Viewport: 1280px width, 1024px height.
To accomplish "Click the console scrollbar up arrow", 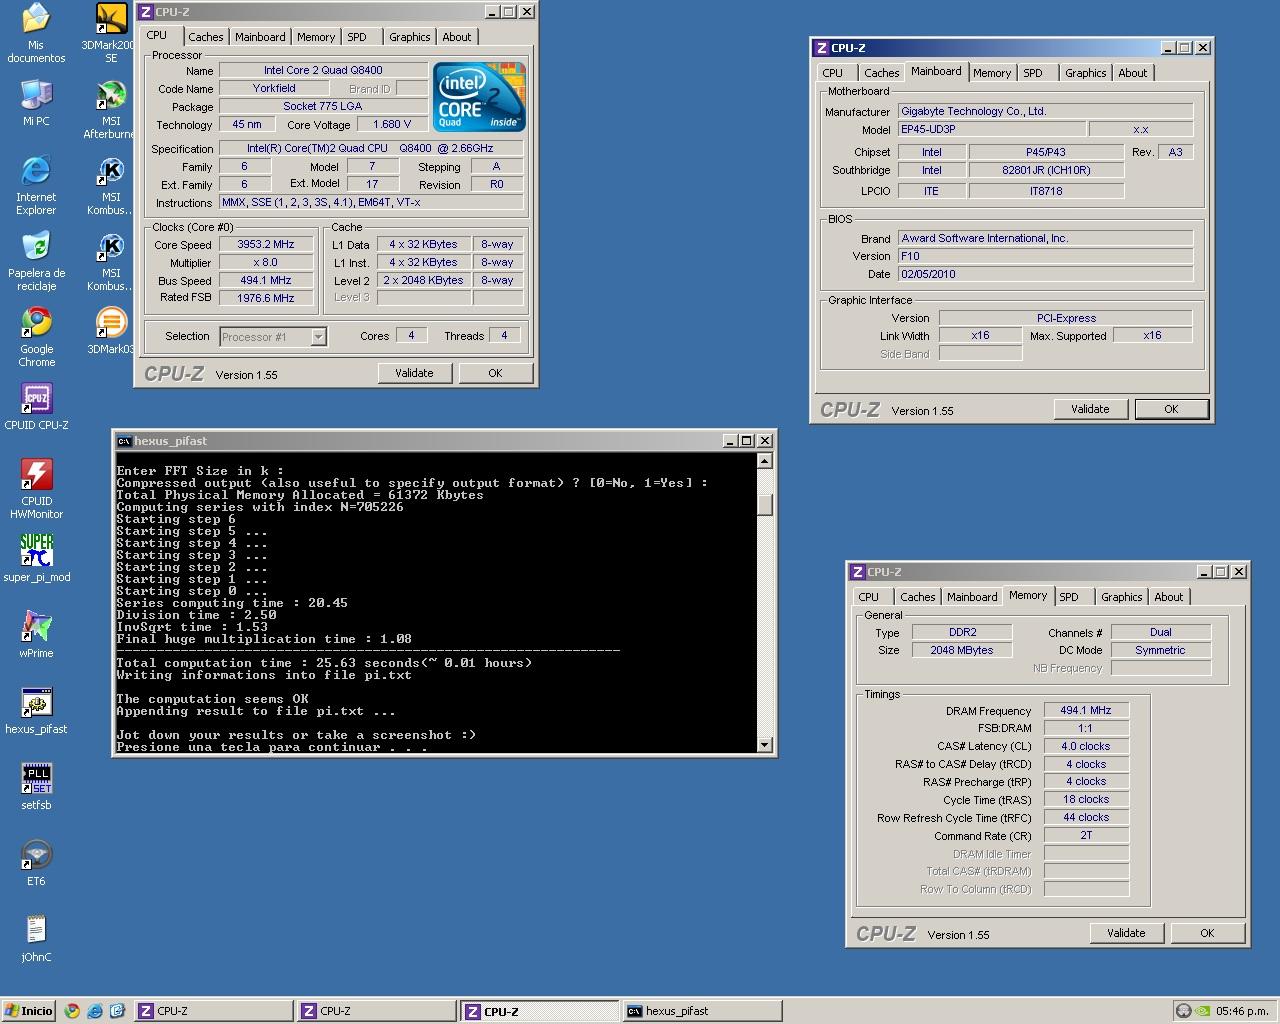I will coord(765,462).
